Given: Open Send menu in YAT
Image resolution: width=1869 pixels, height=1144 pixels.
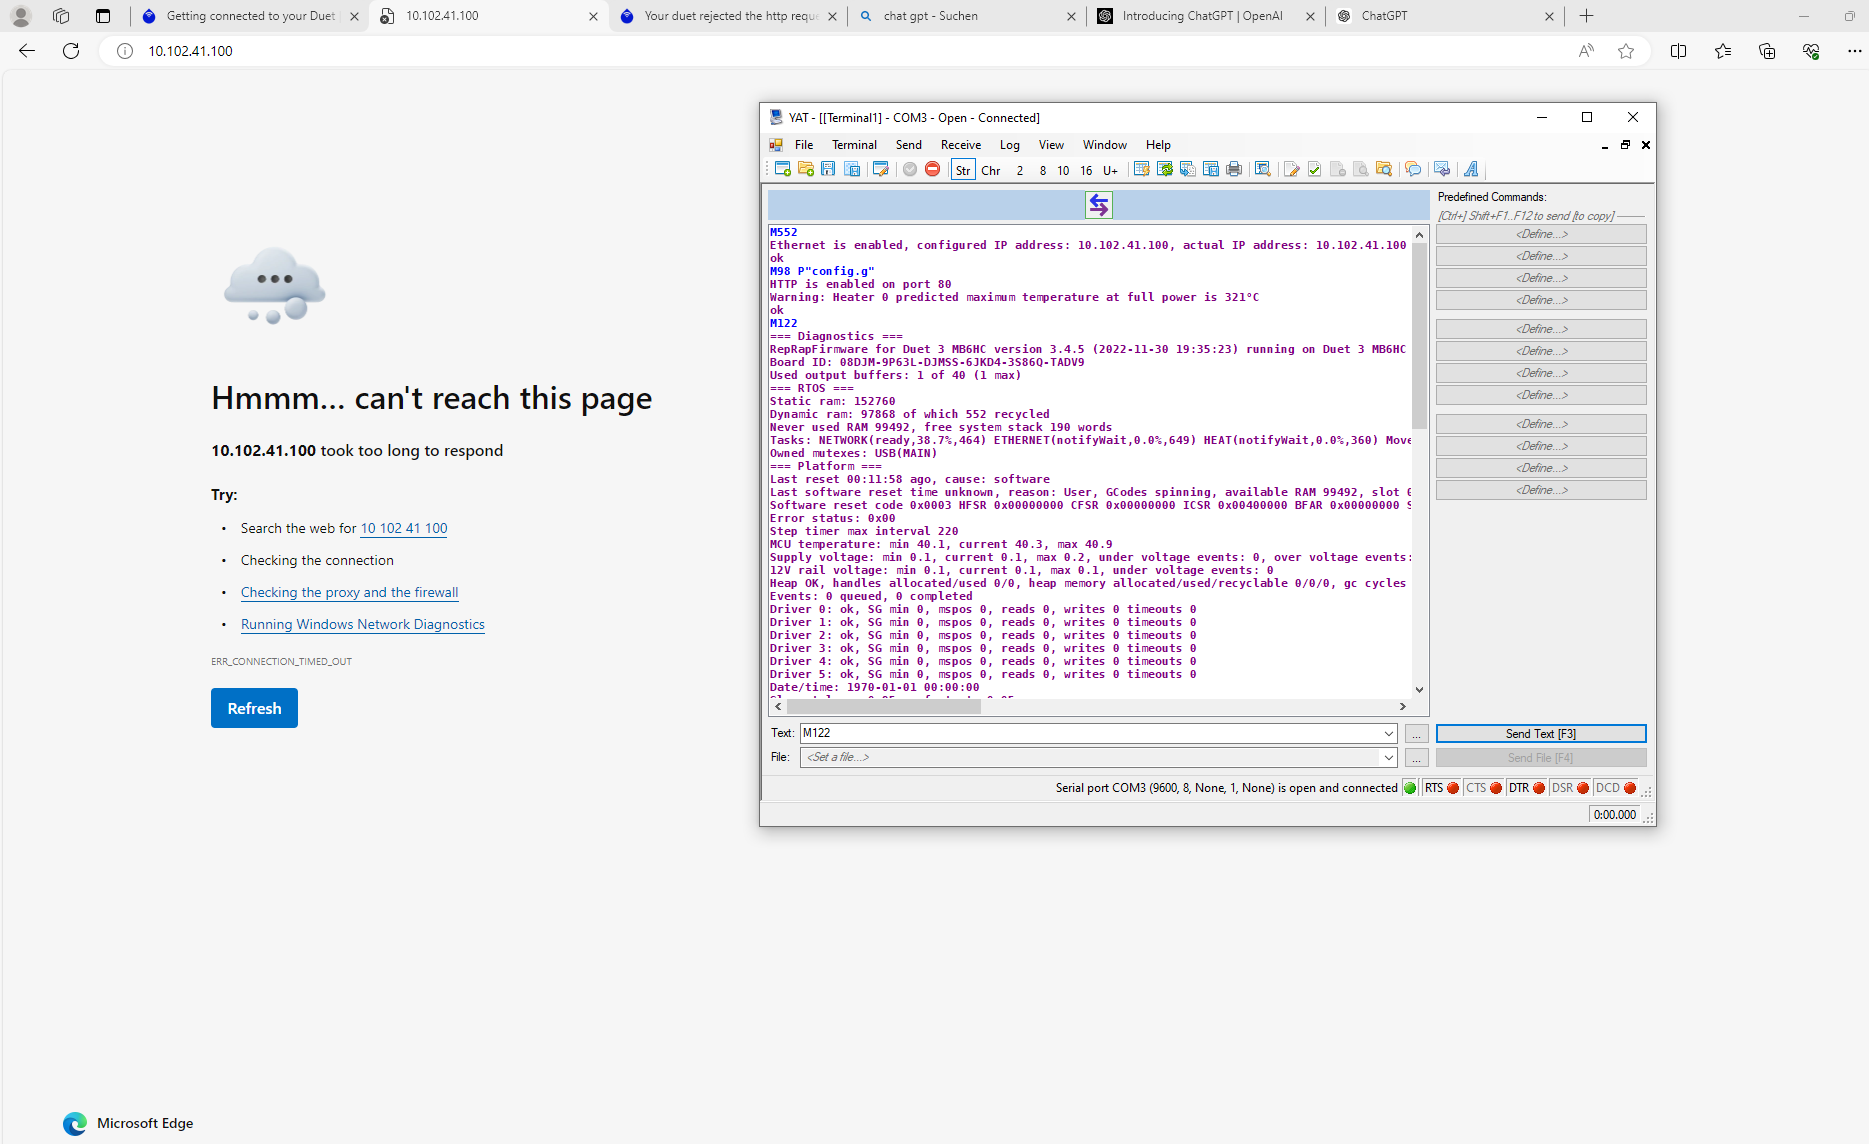Looking at the screenshot, I should click(x=909, y=145).
